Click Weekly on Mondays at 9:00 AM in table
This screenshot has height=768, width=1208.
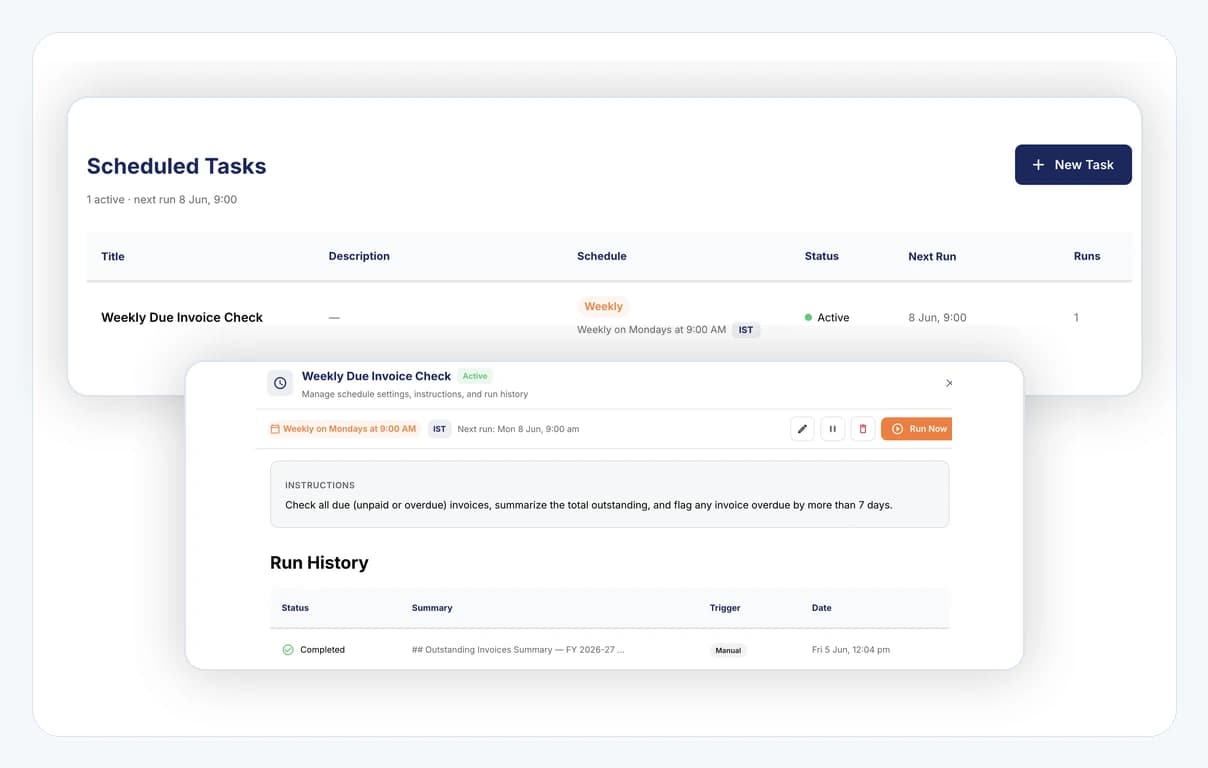(651, 329)
